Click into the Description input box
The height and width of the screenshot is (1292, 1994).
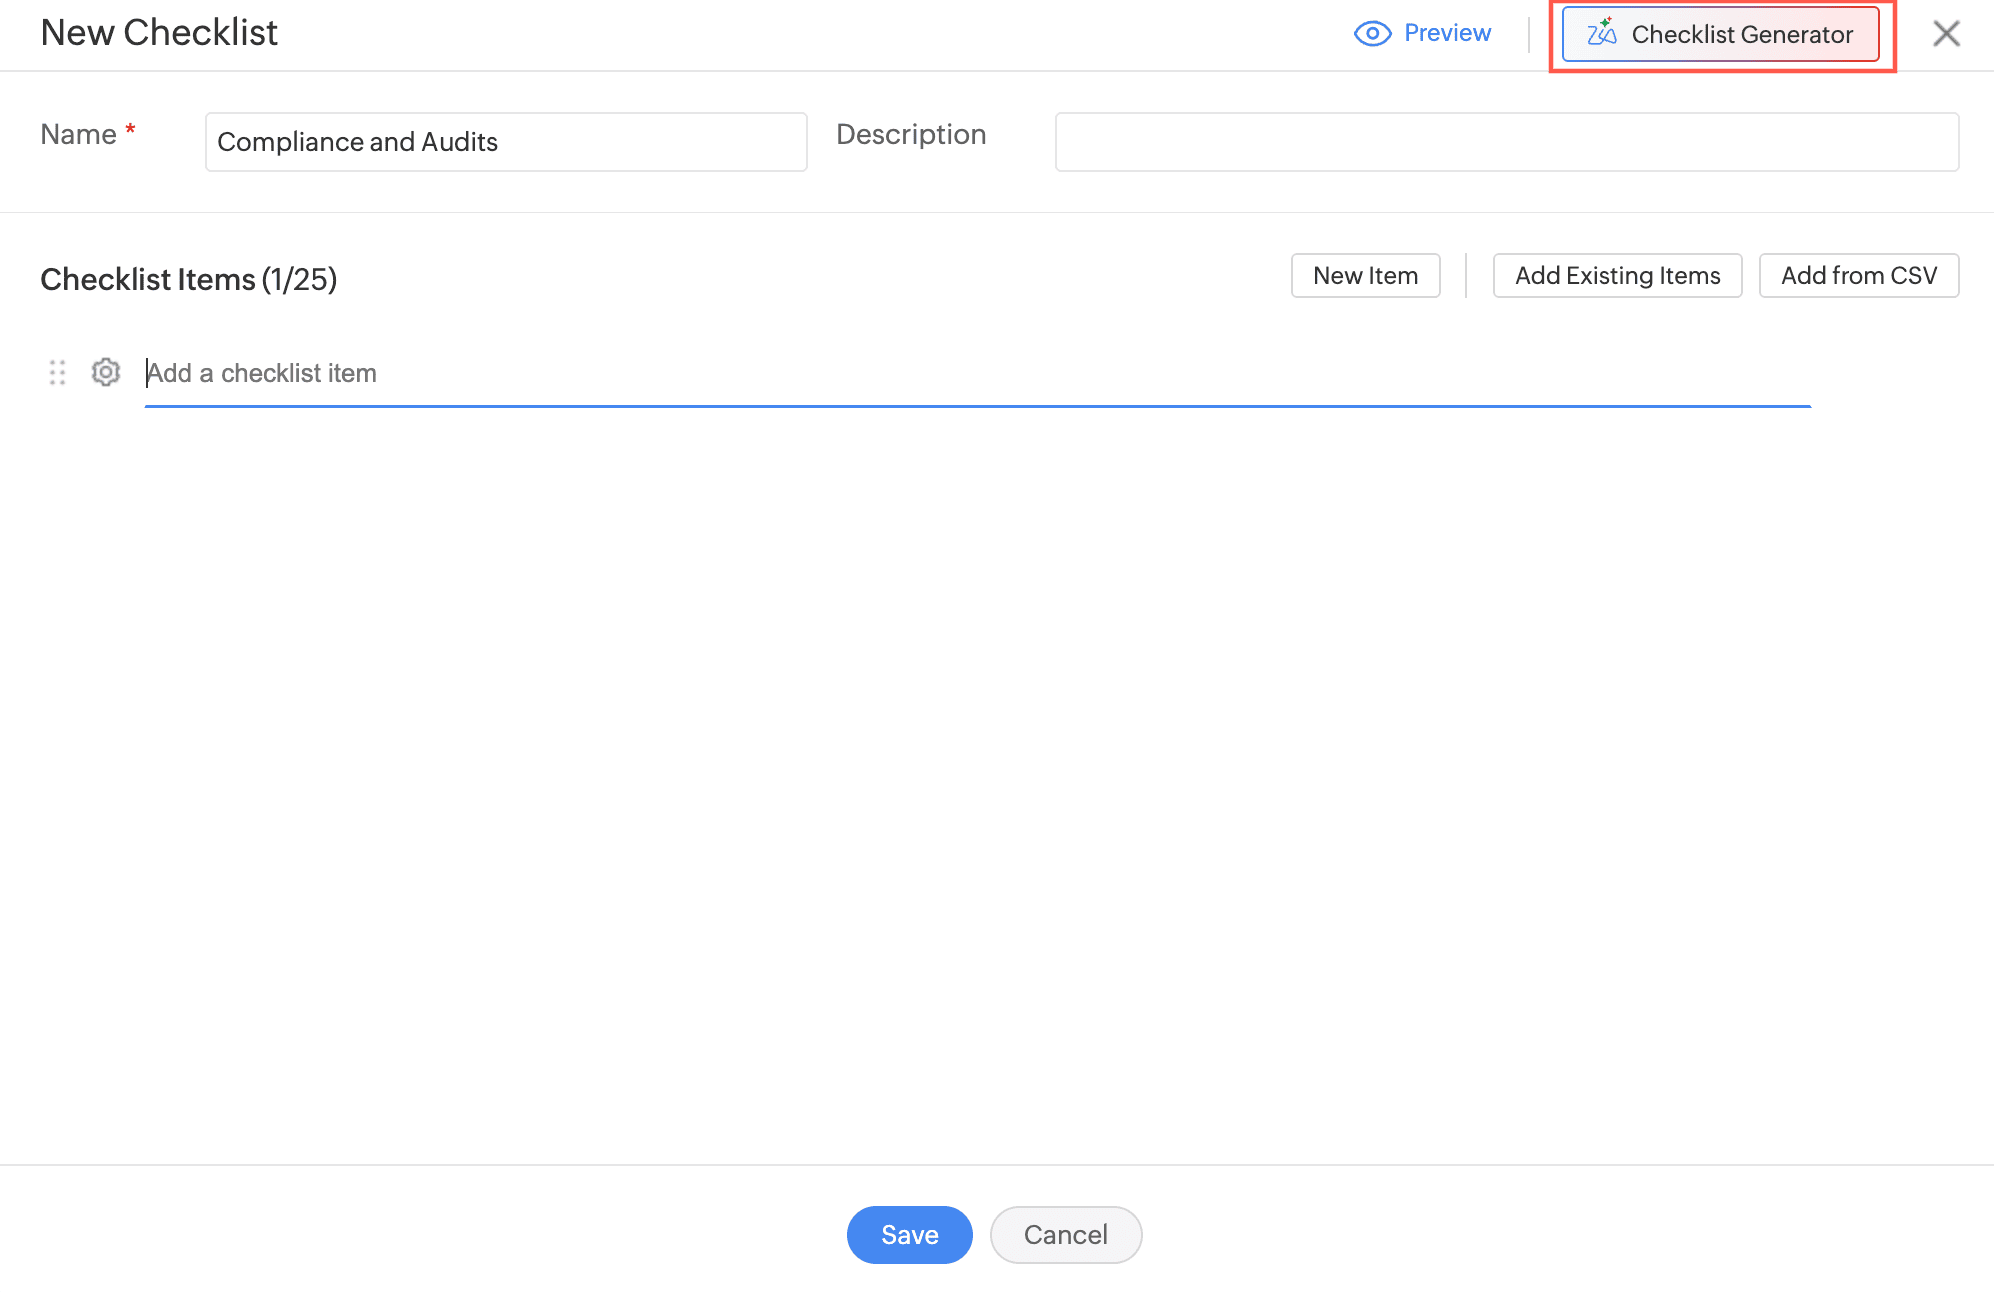1506,142
